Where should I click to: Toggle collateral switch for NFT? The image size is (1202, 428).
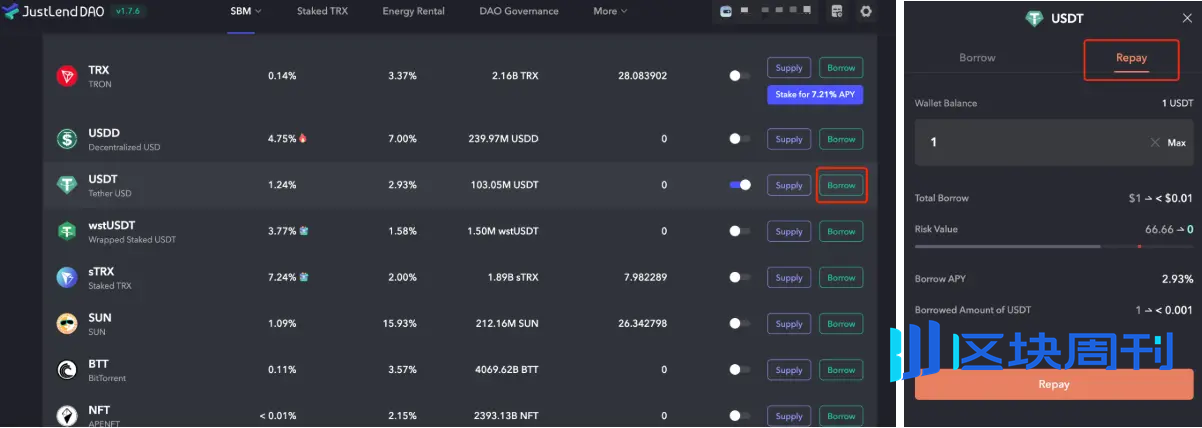pos(740,415)
